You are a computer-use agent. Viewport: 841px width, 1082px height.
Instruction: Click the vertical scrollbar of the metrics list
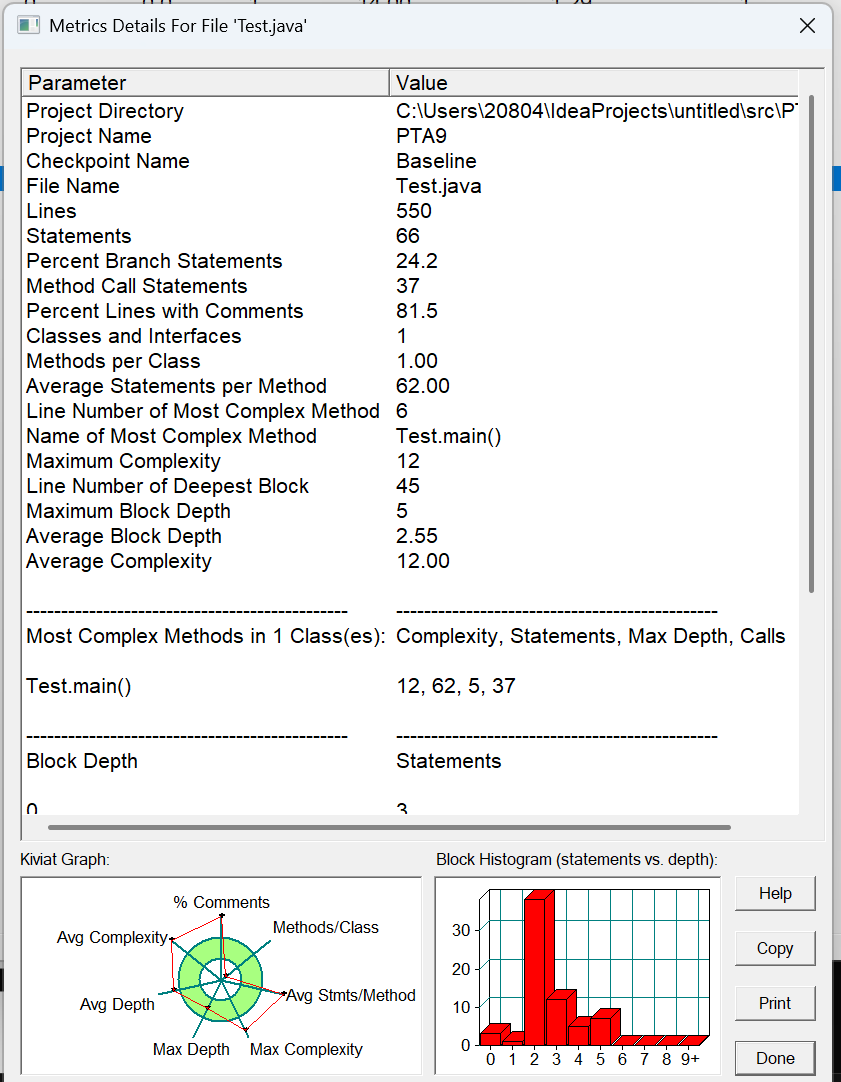tap(811, 344)
